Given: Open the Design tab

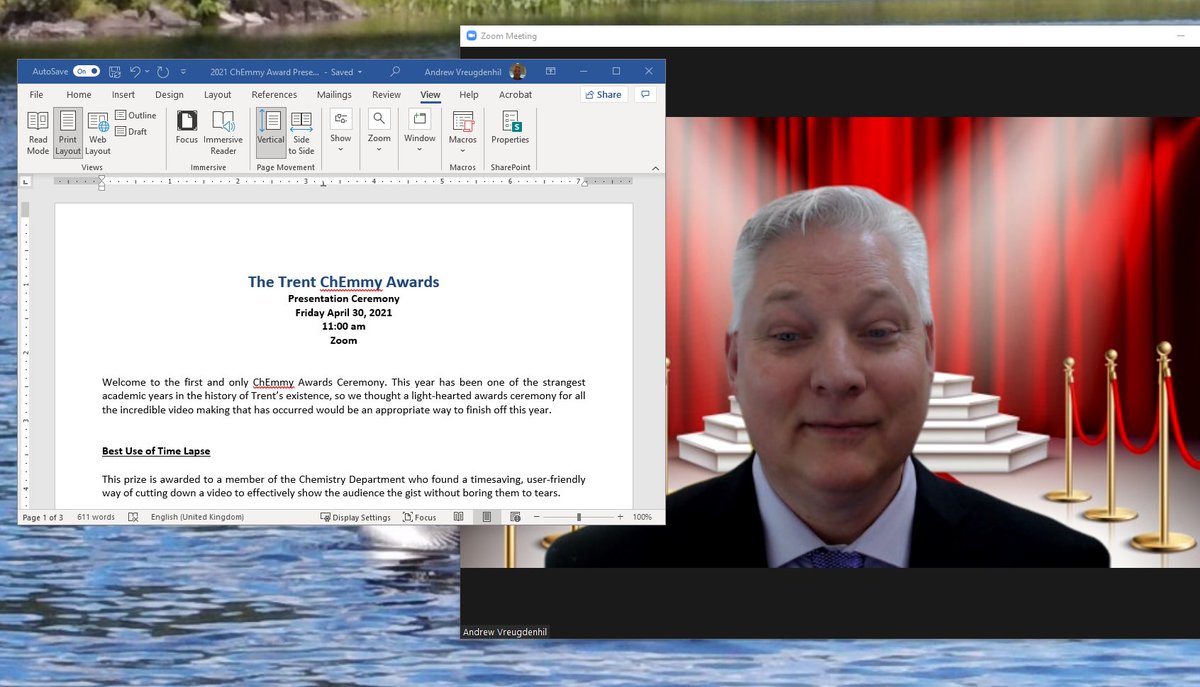Looking at the screenshot, I should pos(169,95).
